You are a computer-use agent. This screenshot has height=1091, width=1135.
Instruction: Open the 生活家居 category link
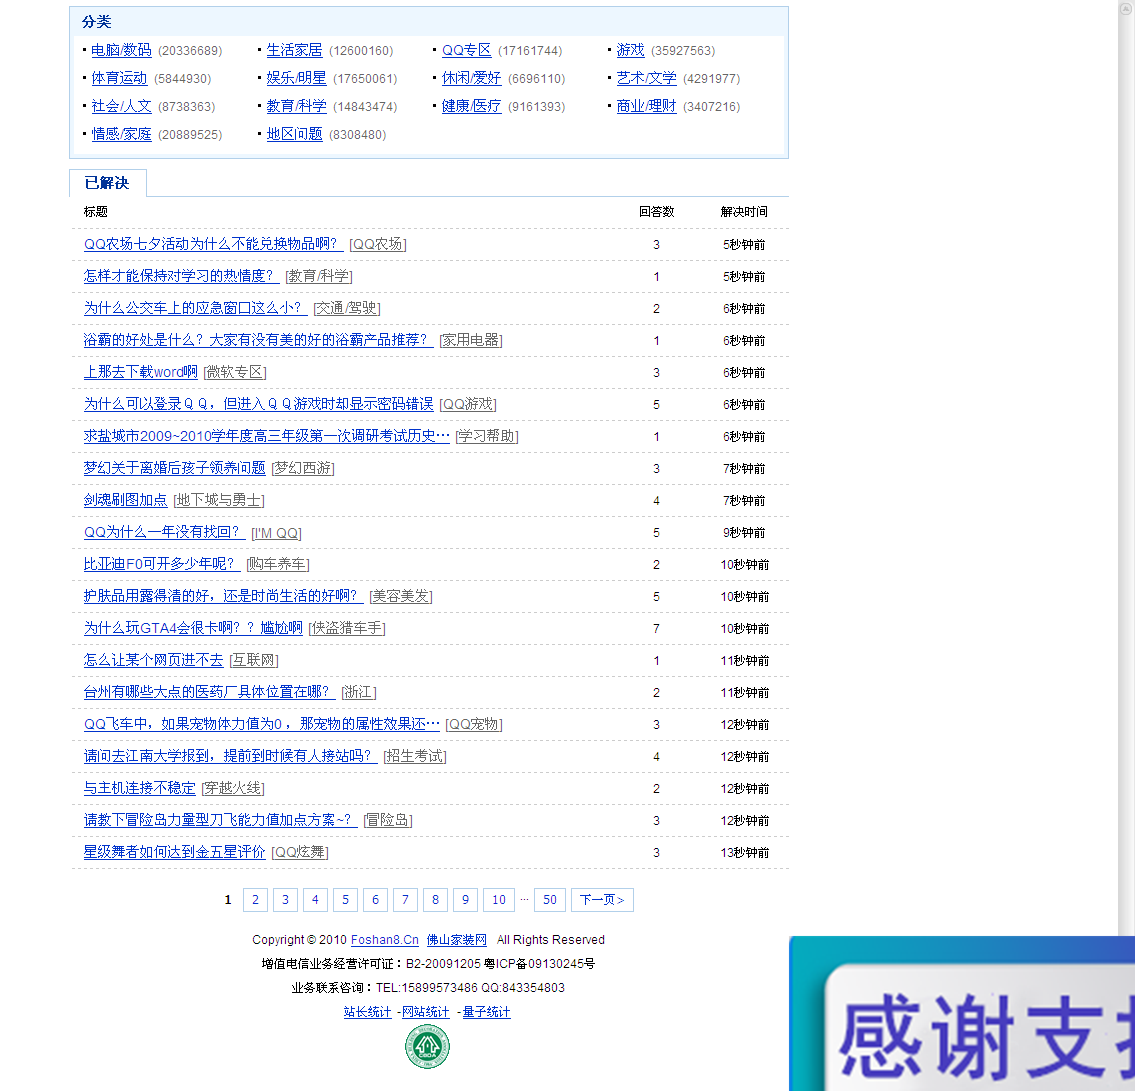295,50
